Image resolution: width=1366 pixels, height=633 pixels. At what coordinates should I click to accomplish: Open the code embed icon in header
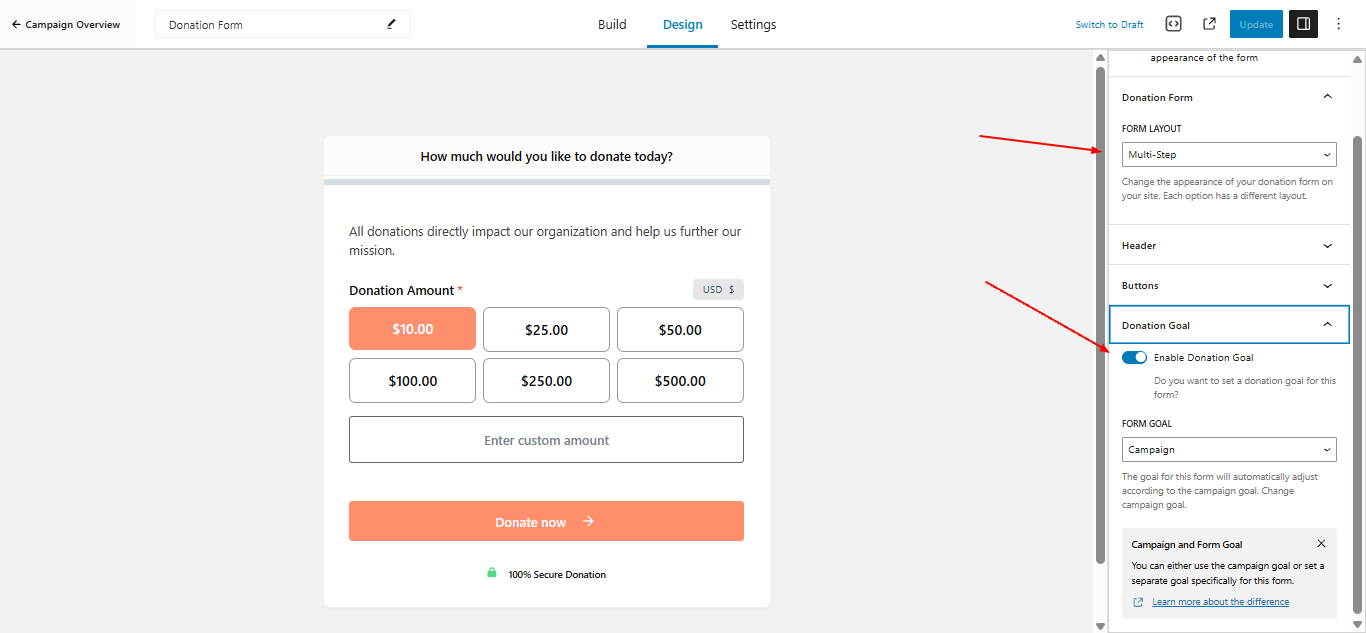click(1174, 24)
